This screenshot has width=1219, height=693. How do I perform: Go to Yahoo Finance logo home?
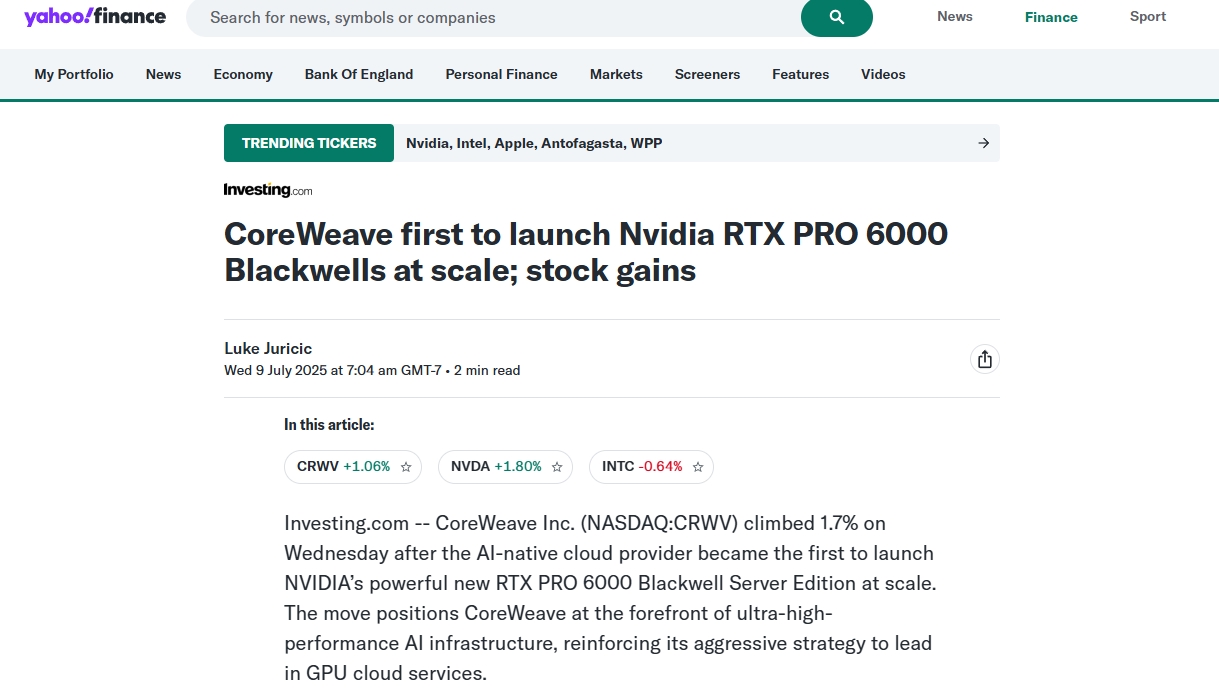95,16
